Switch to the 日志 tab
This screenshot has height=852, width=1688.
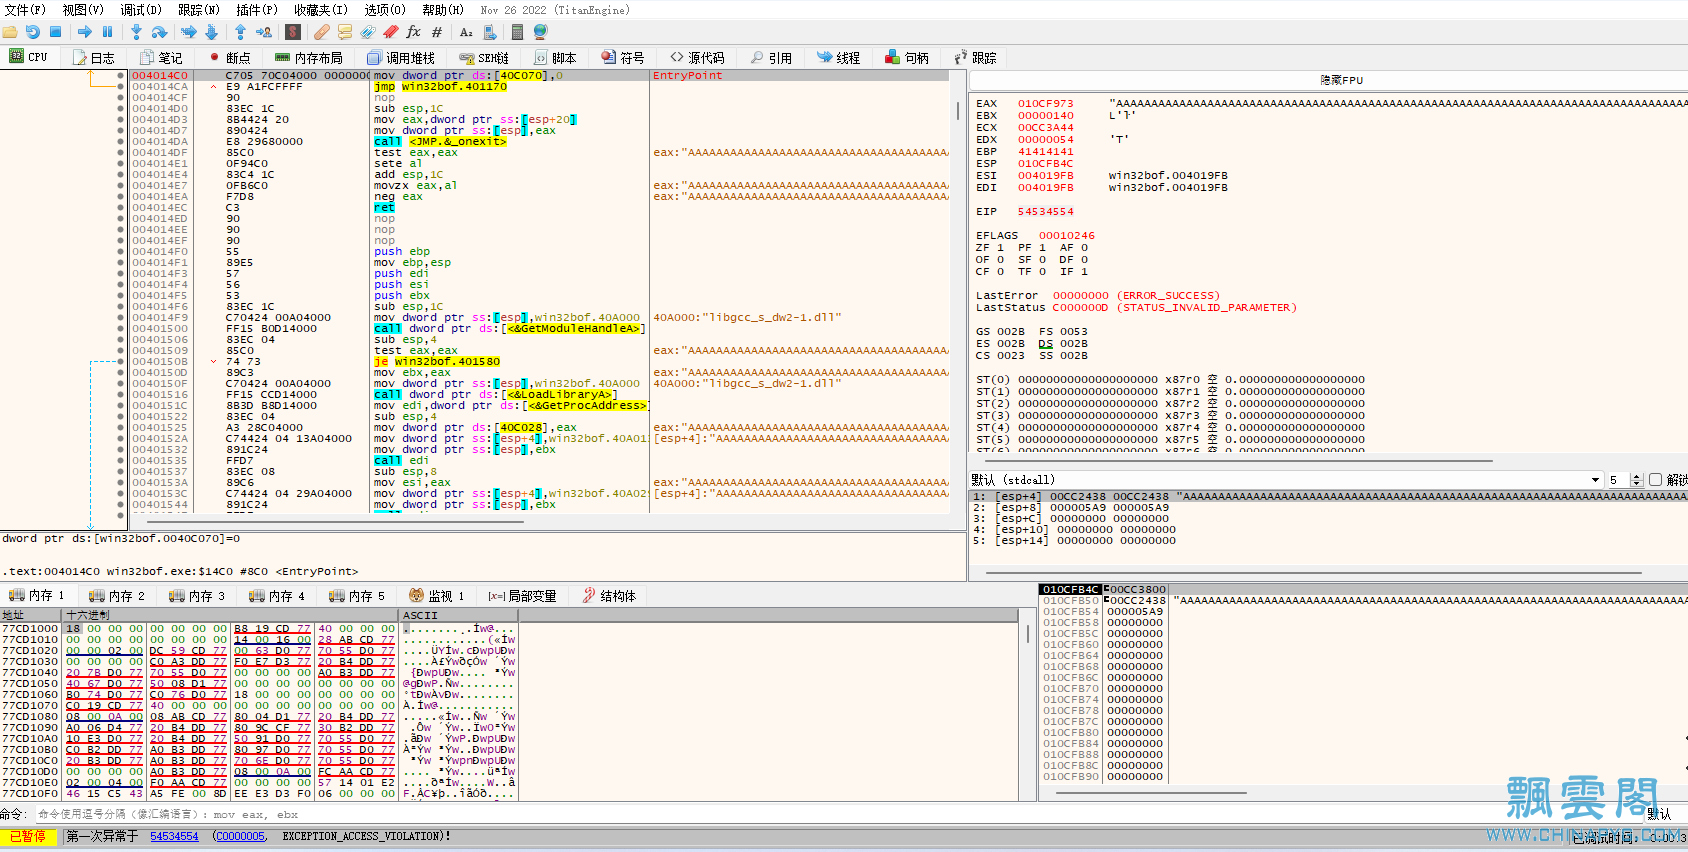pyautogui.click(x=94, y=58)
